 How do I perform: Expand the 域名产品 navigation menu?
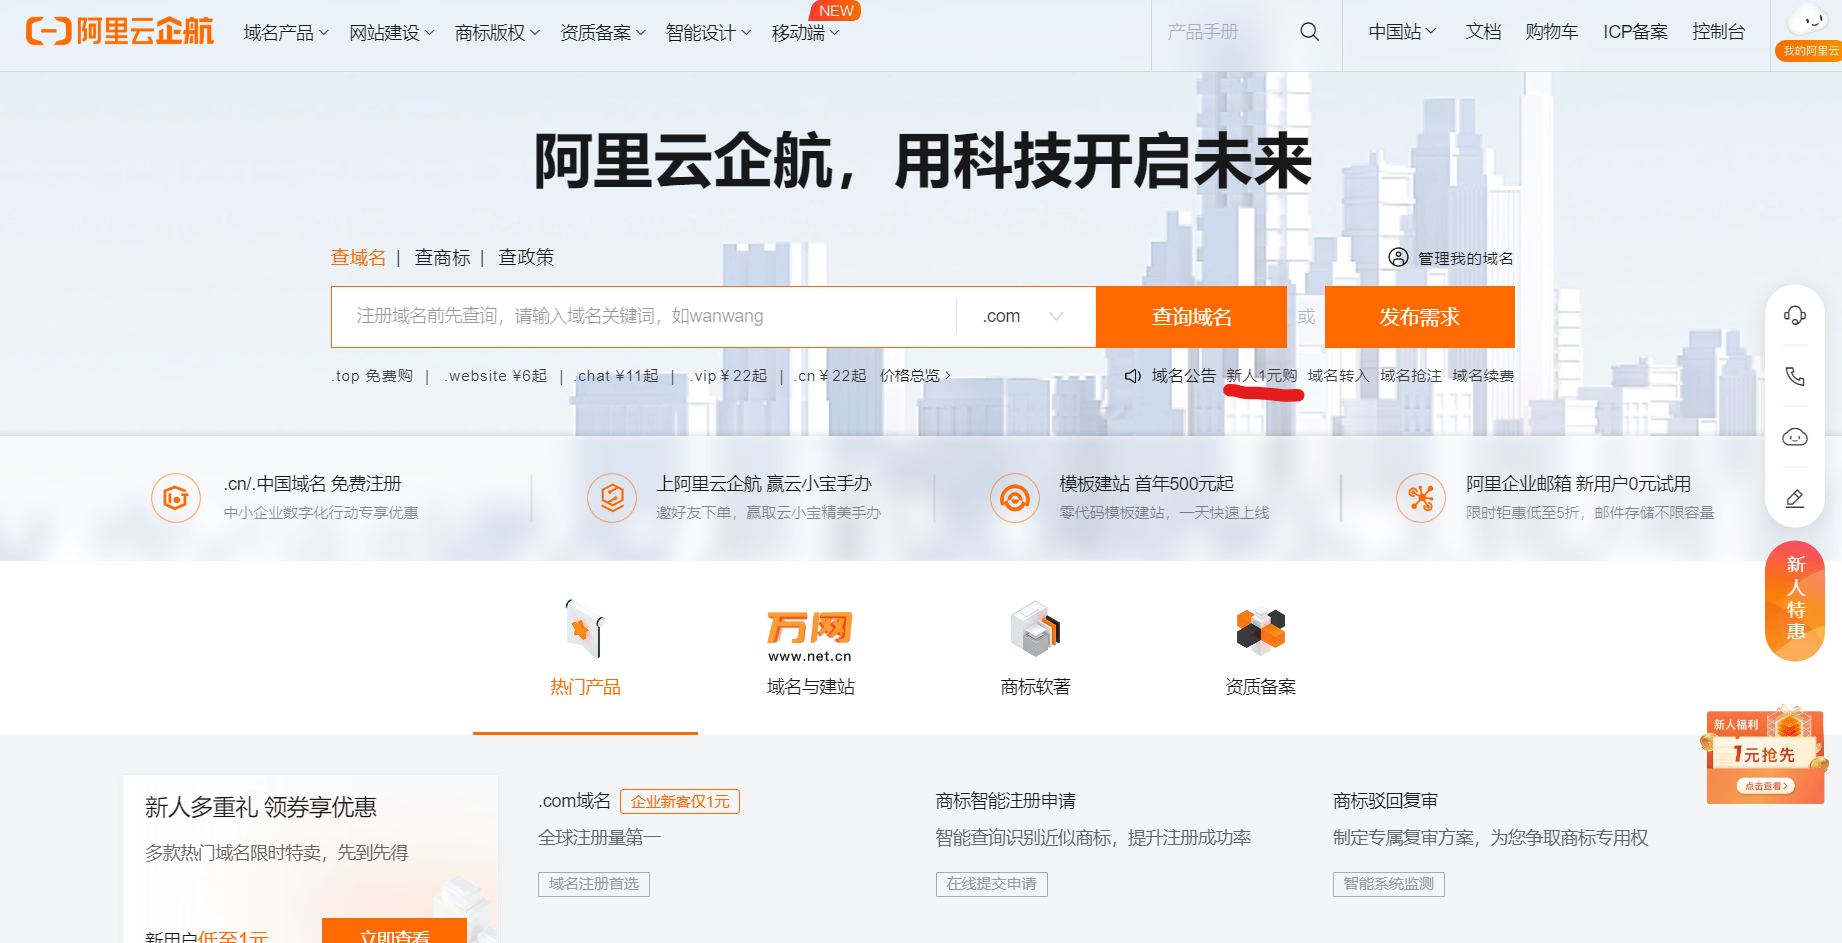click(x=285, y=33)
